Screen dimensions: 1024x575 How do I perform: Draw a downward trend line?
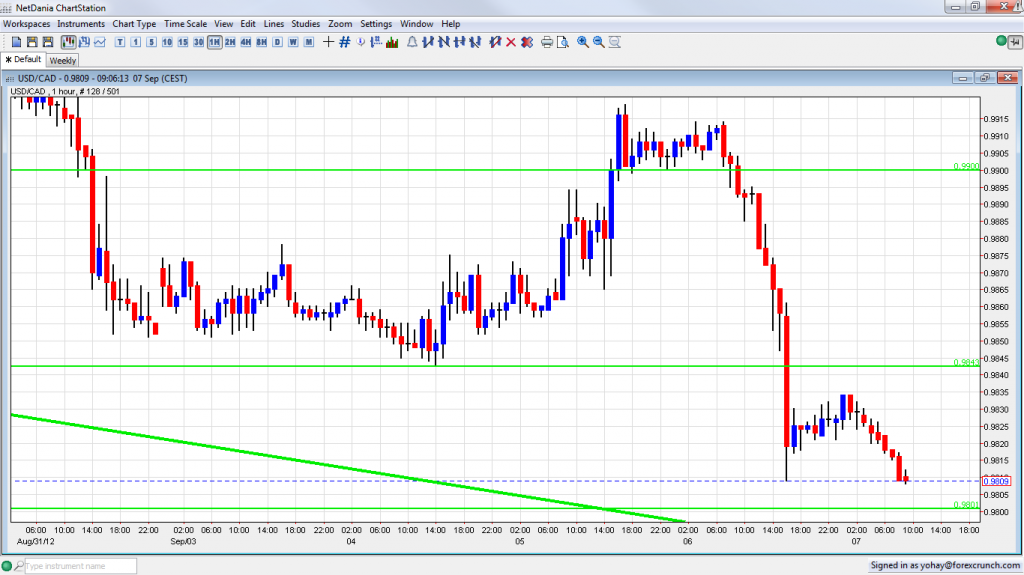[x=443, y=42]
